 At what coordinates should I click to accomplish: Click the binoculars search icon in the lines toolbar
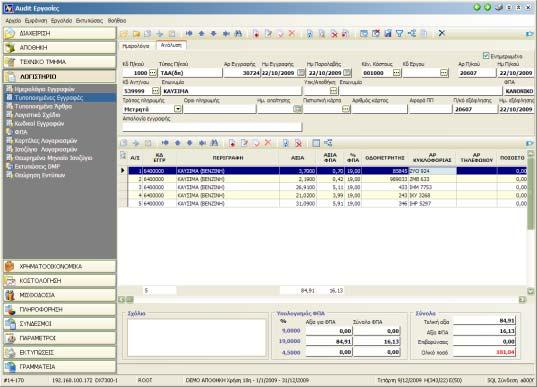[x=214, y=143]
